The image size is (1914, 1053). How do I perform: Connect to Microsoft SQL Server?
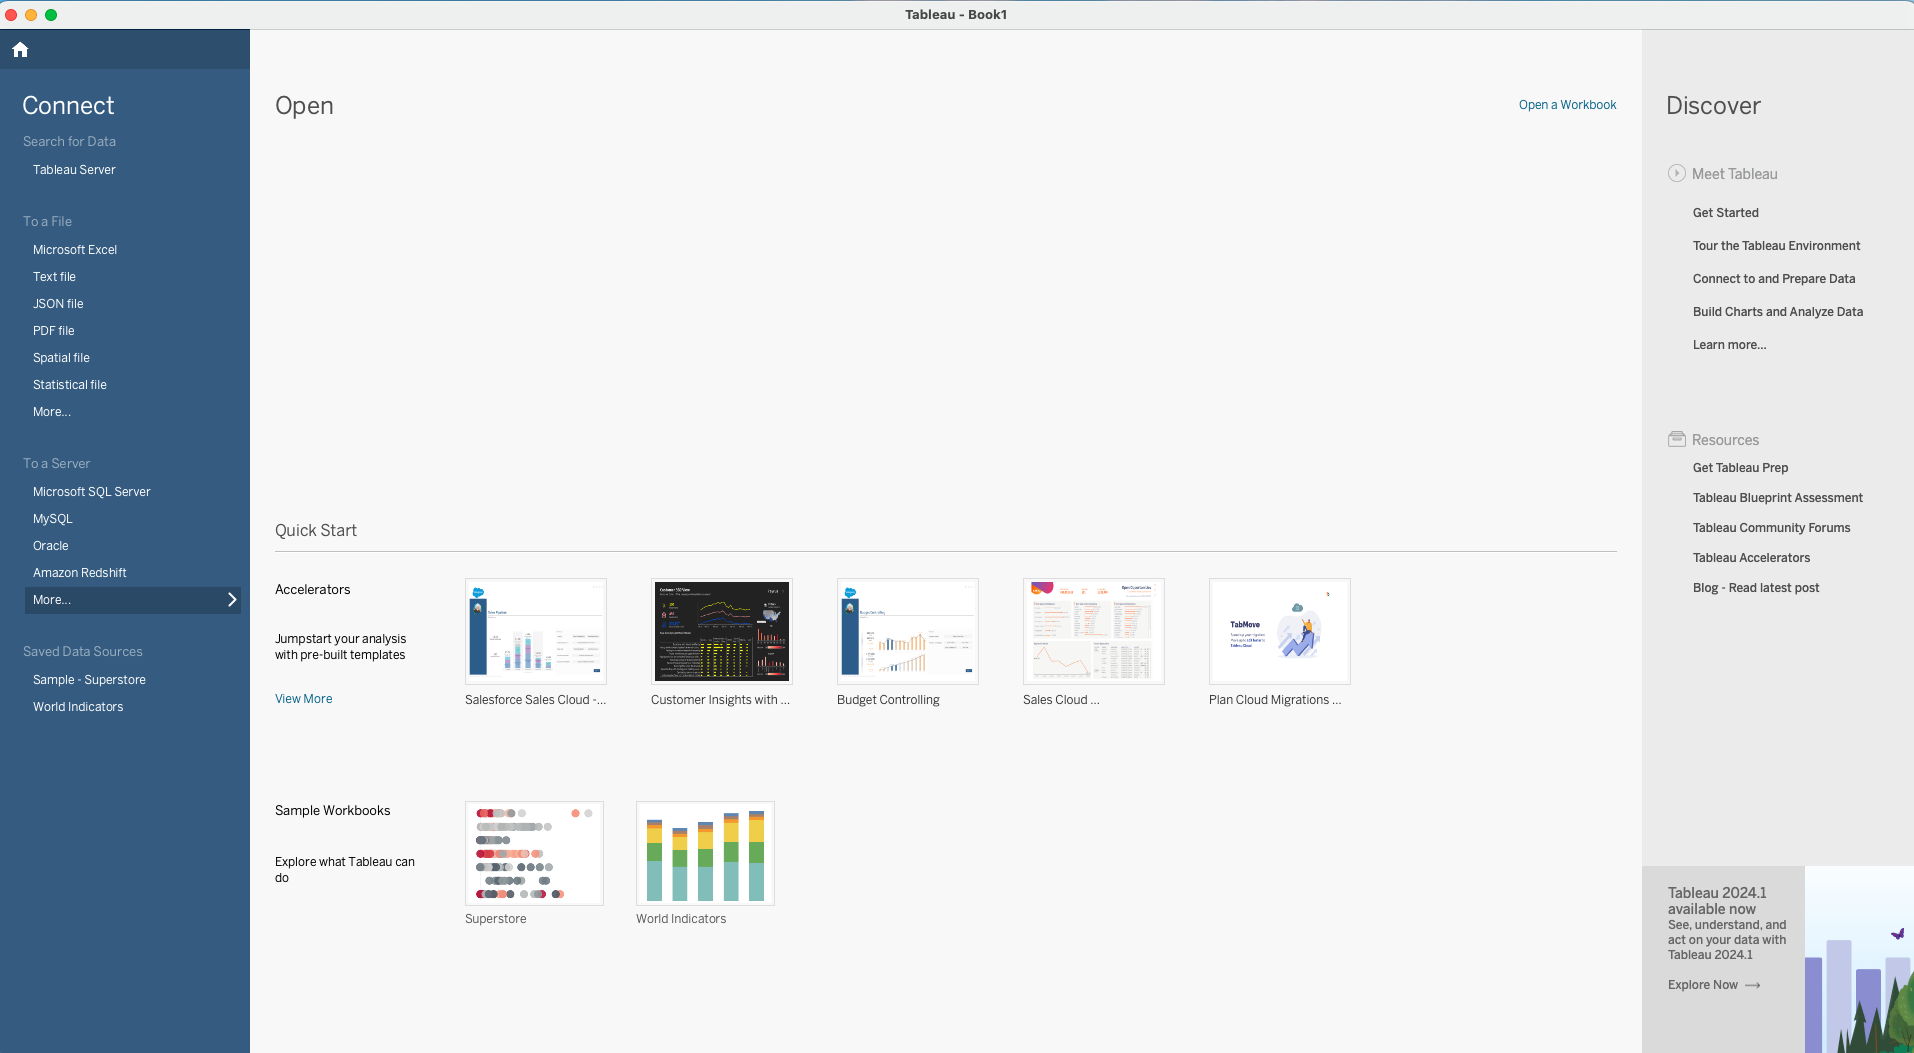click(92, 492)
